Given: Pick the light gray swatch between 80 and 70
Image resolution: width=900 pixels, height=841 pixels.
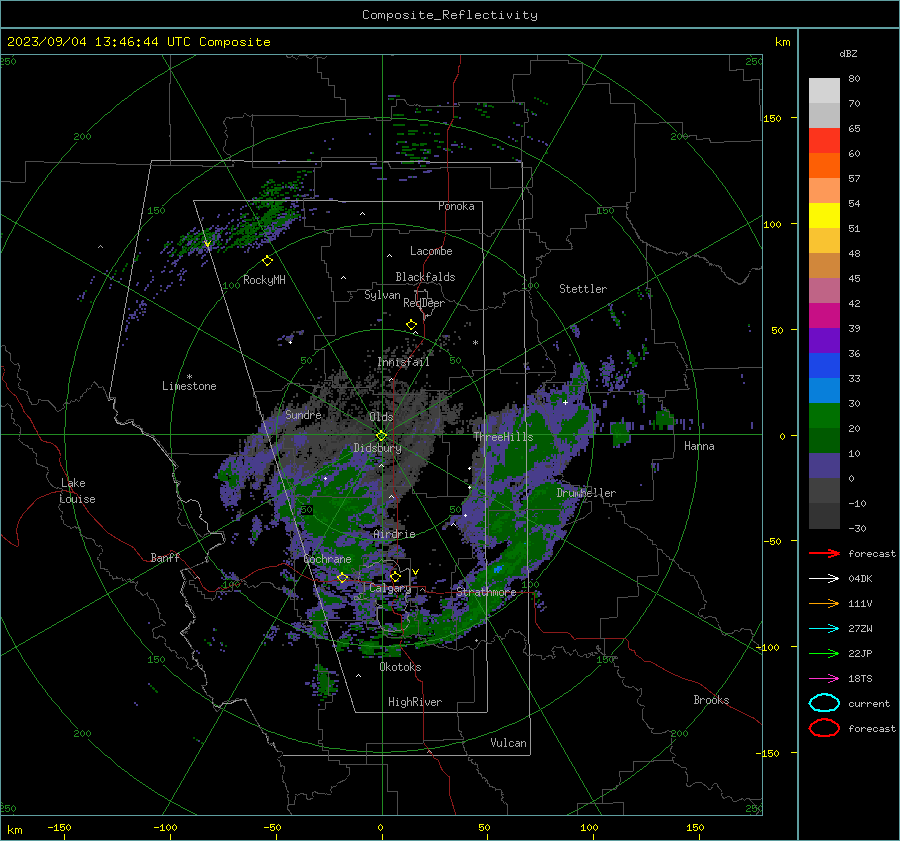Looking at the screenshot, I should click(x=824, y=91).
